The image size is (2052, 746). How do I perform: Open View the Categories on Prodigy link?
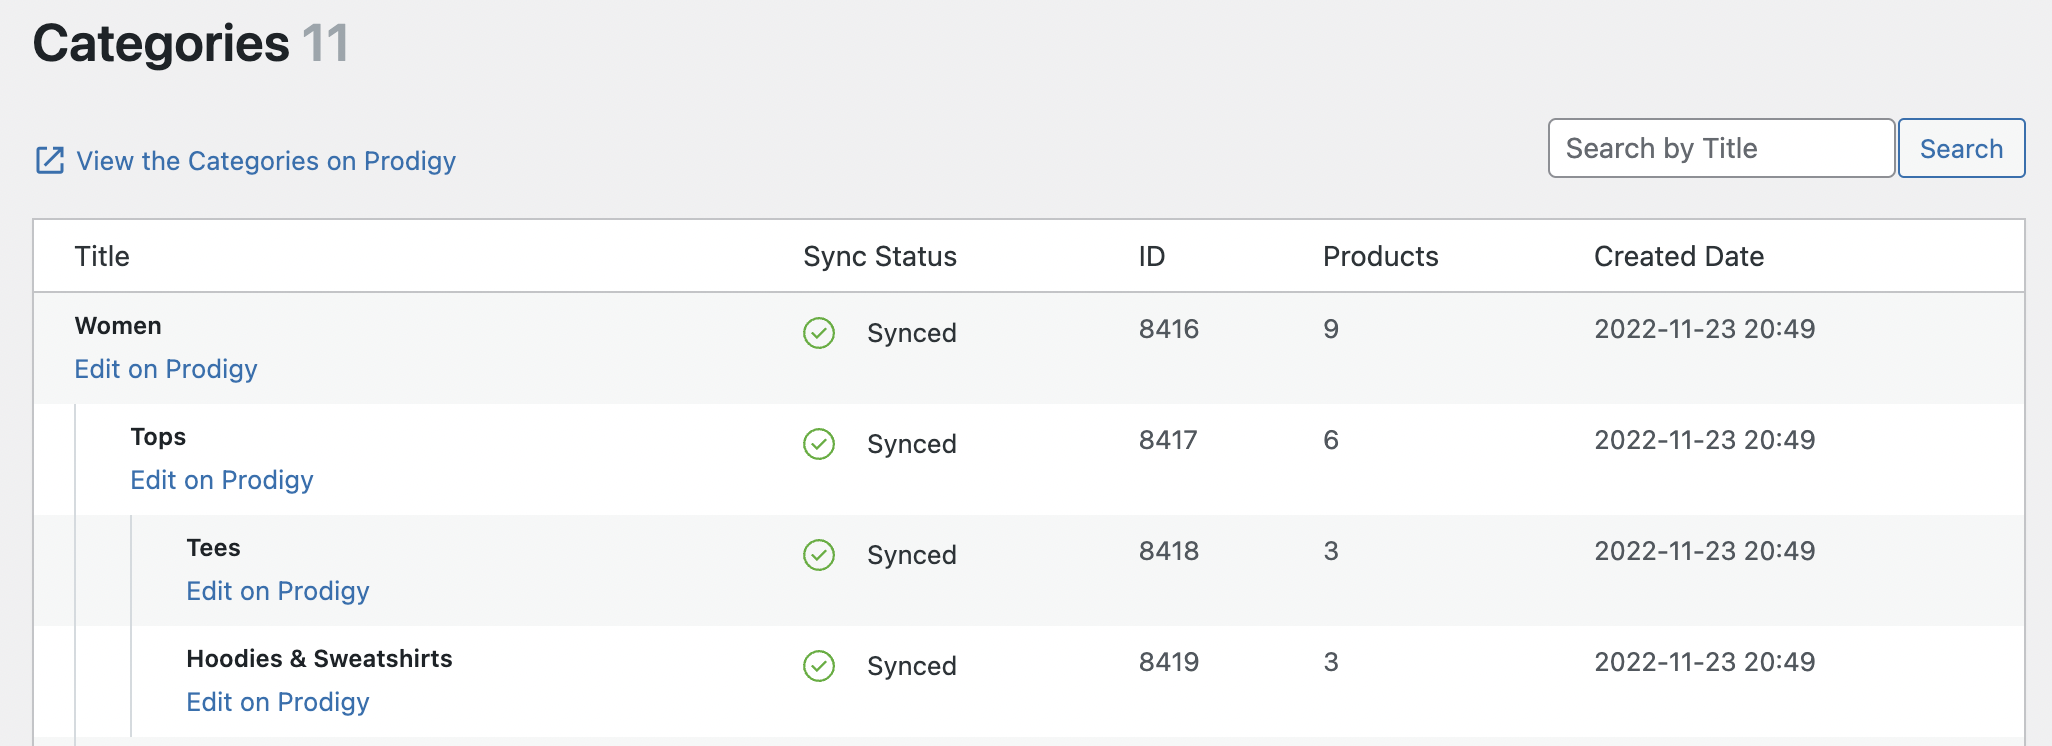pyautogui.click(x=266, y=161)
